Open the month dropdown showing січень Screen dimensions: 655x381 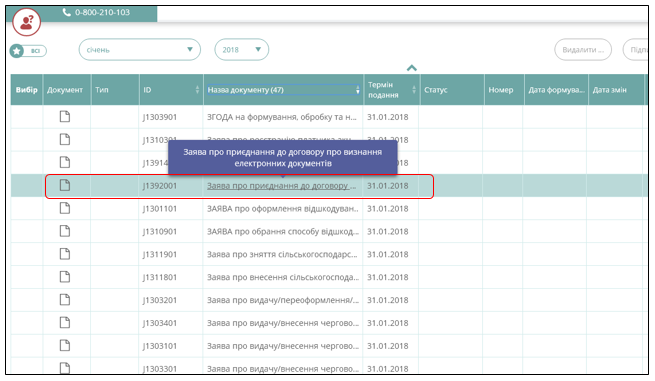[140, 50]
